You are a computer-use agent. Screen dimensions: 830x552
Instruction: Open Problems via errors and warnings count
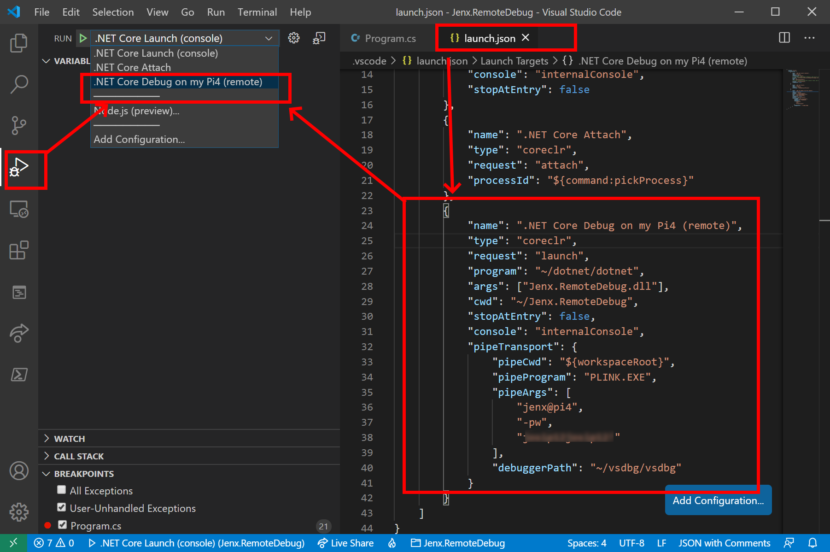53,543
